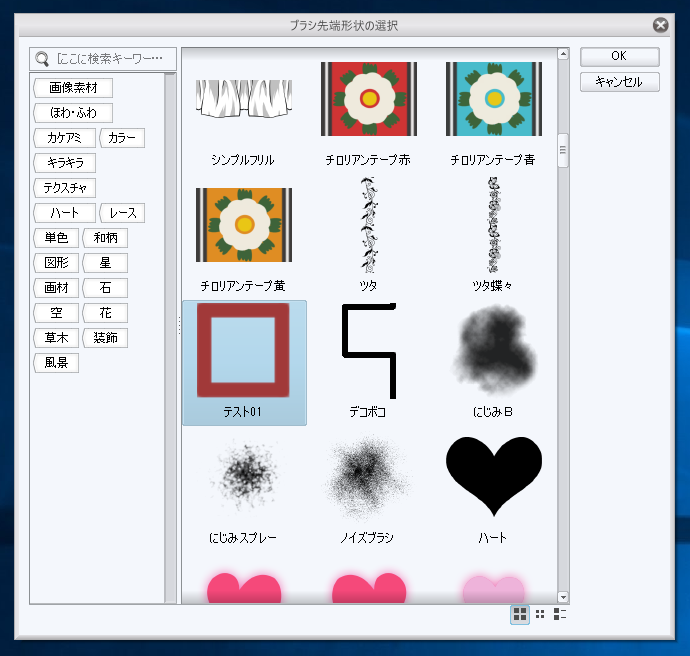690x656 pixels.
Task: Select the テスト01 brush tip
Action: (x=244, y=363)
